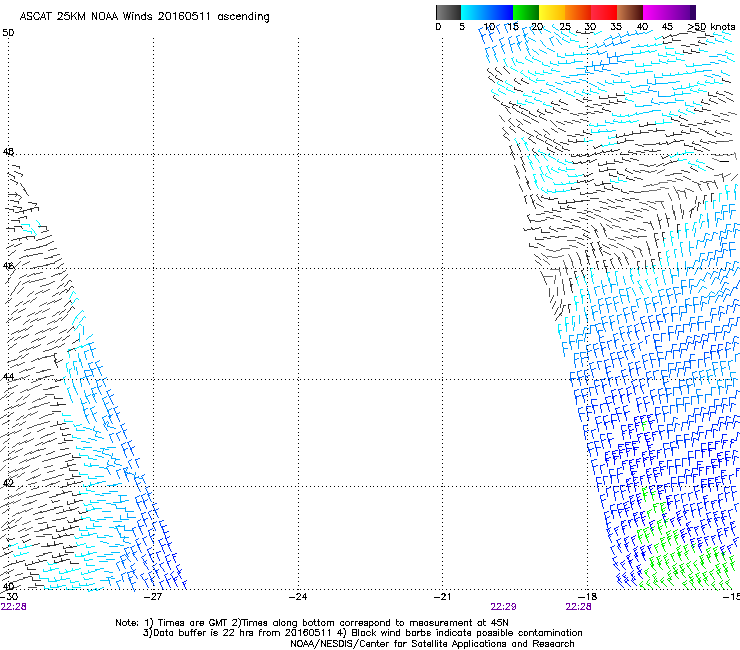Click the latitude label '42' on the left axis
The height and width of the screenshot is (650, 740).
(x=8, y=483)
